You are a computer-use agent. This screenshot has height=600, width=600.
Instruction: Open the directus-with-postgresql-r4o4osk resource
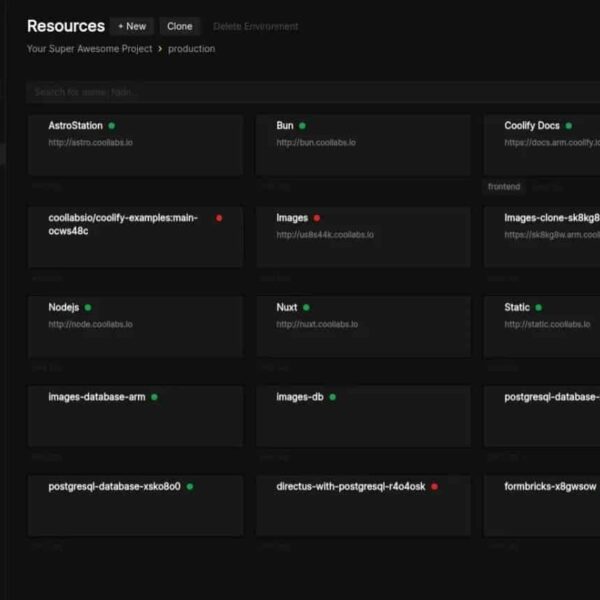(x=351, y=486)
